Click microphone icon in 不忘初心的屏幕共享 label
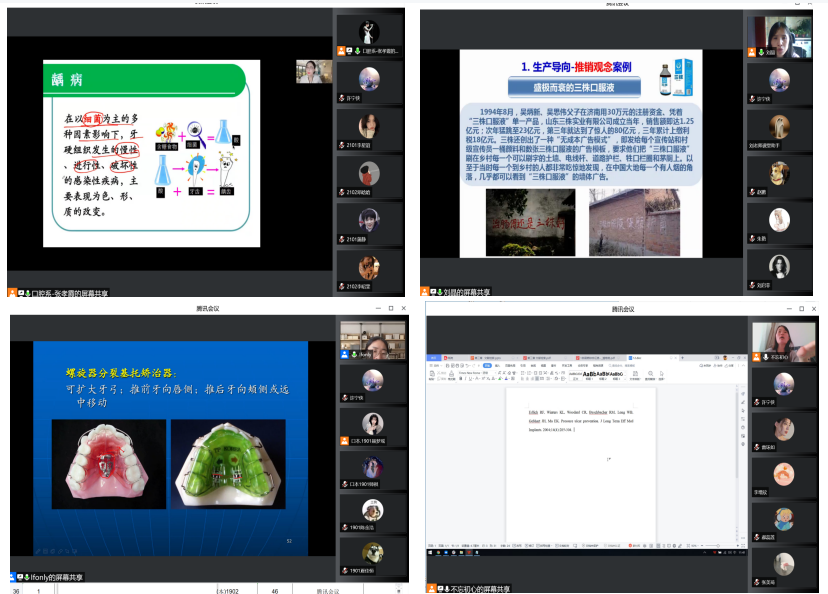The image size is (828, 594). pos(444,588)
